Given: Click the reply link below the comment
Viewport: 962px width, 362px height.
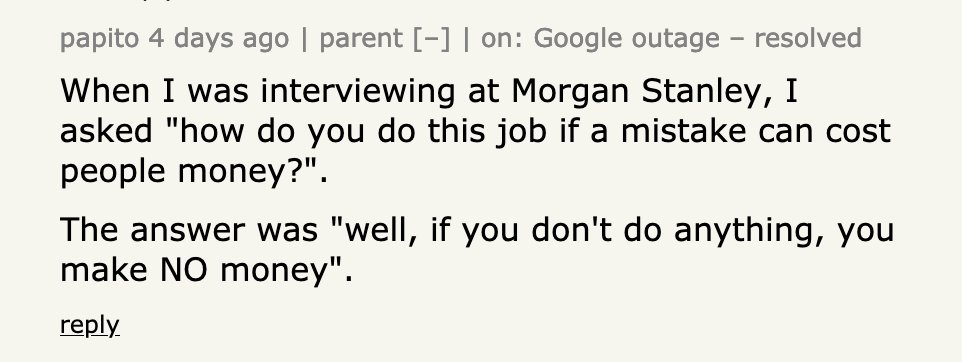Looking at the screenshot, I should click(x=90, y=325).
